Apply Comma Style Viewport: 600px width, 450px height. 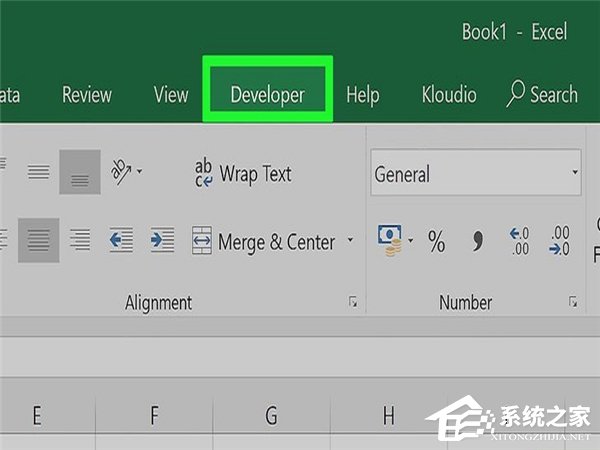(x=478, y=241)
